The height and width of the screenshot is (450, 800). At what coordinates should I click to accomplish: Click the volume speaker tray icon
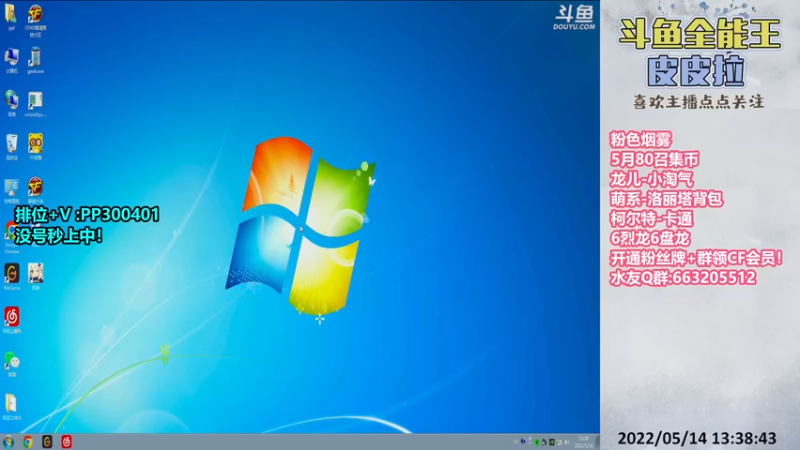coord(567,442)
